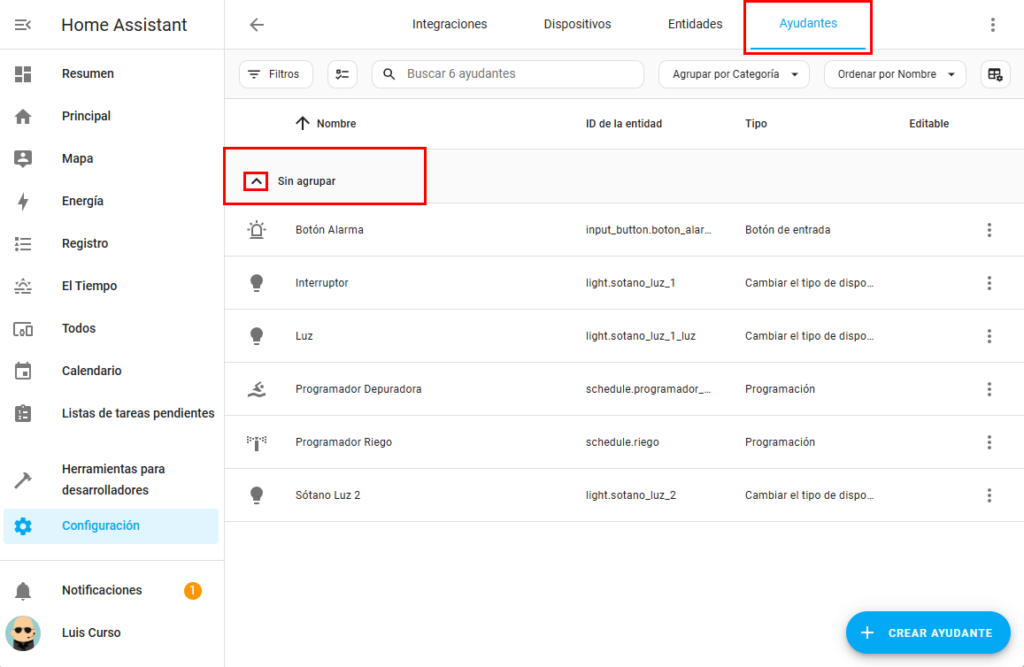Click the Crear Ayudante button
Viewport: 1024px width, 667px height.
point(927,632)
